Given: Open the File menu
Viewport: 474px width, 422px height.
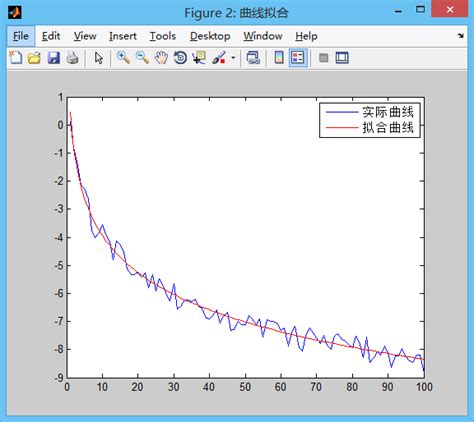Looking at the screenshot, I should [21, 36].
